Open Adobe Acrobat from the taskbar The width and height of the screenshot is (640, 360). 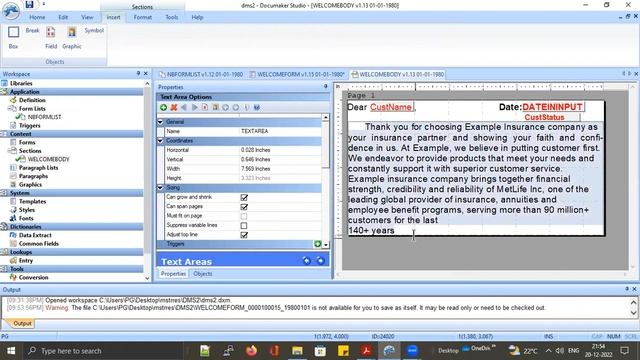[366, 350]
